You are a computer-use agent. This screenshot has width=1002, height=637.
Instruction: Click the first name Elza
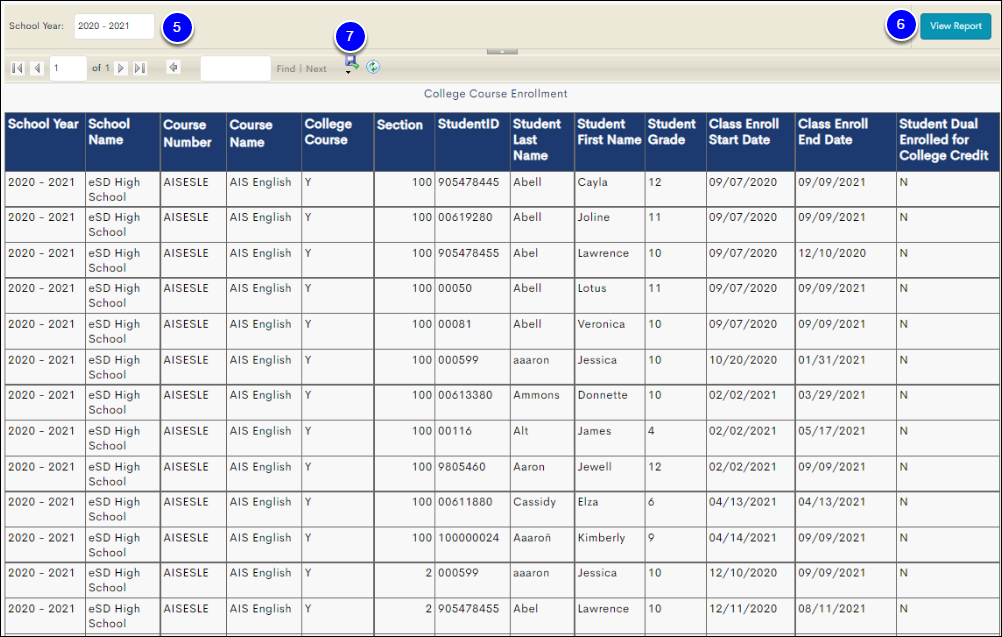point(588,502)
